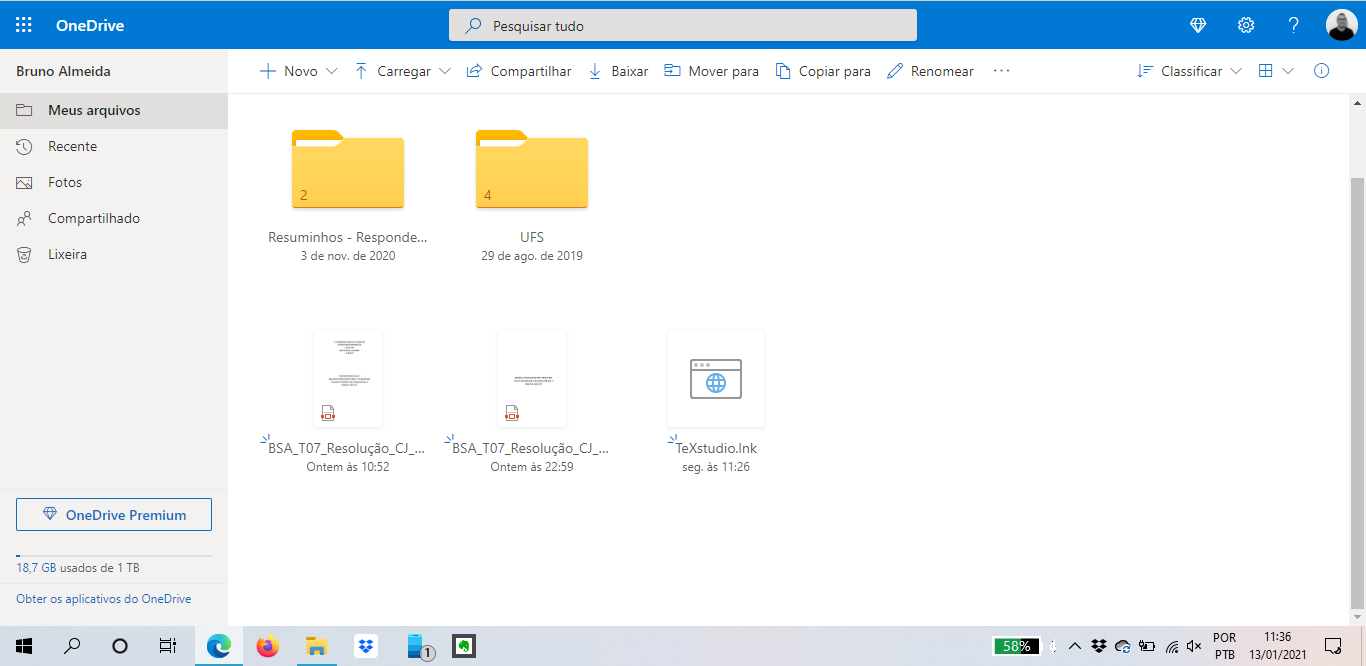Open Evernote in the taskbar
The image size is (1366, 666).
(x=463, y=646)
